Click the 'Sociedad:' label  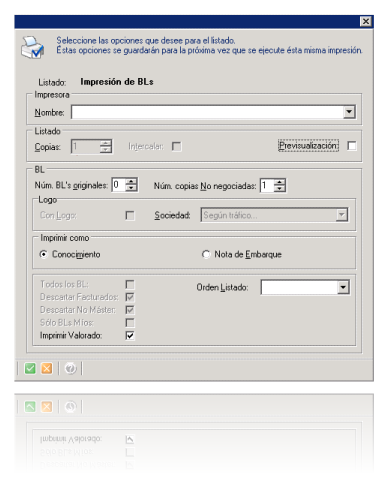172,215
